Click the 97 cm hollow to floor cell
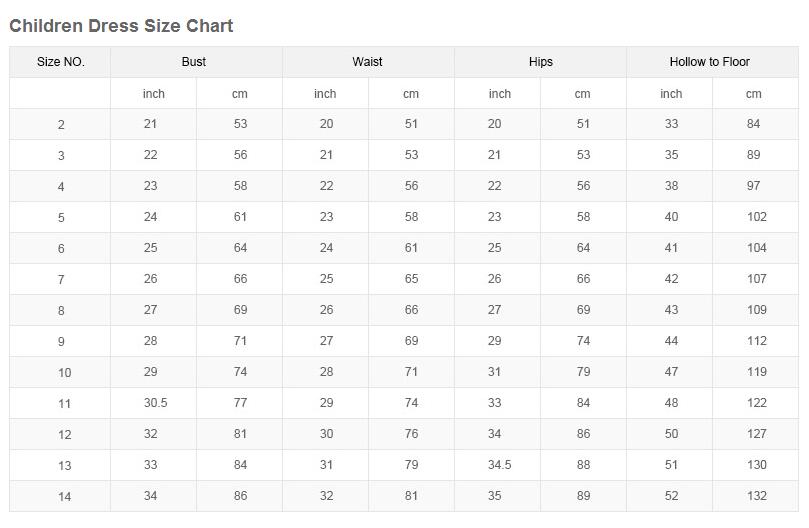Image resolution: width=809 pixels, height=528 pixels. (753, 186)
